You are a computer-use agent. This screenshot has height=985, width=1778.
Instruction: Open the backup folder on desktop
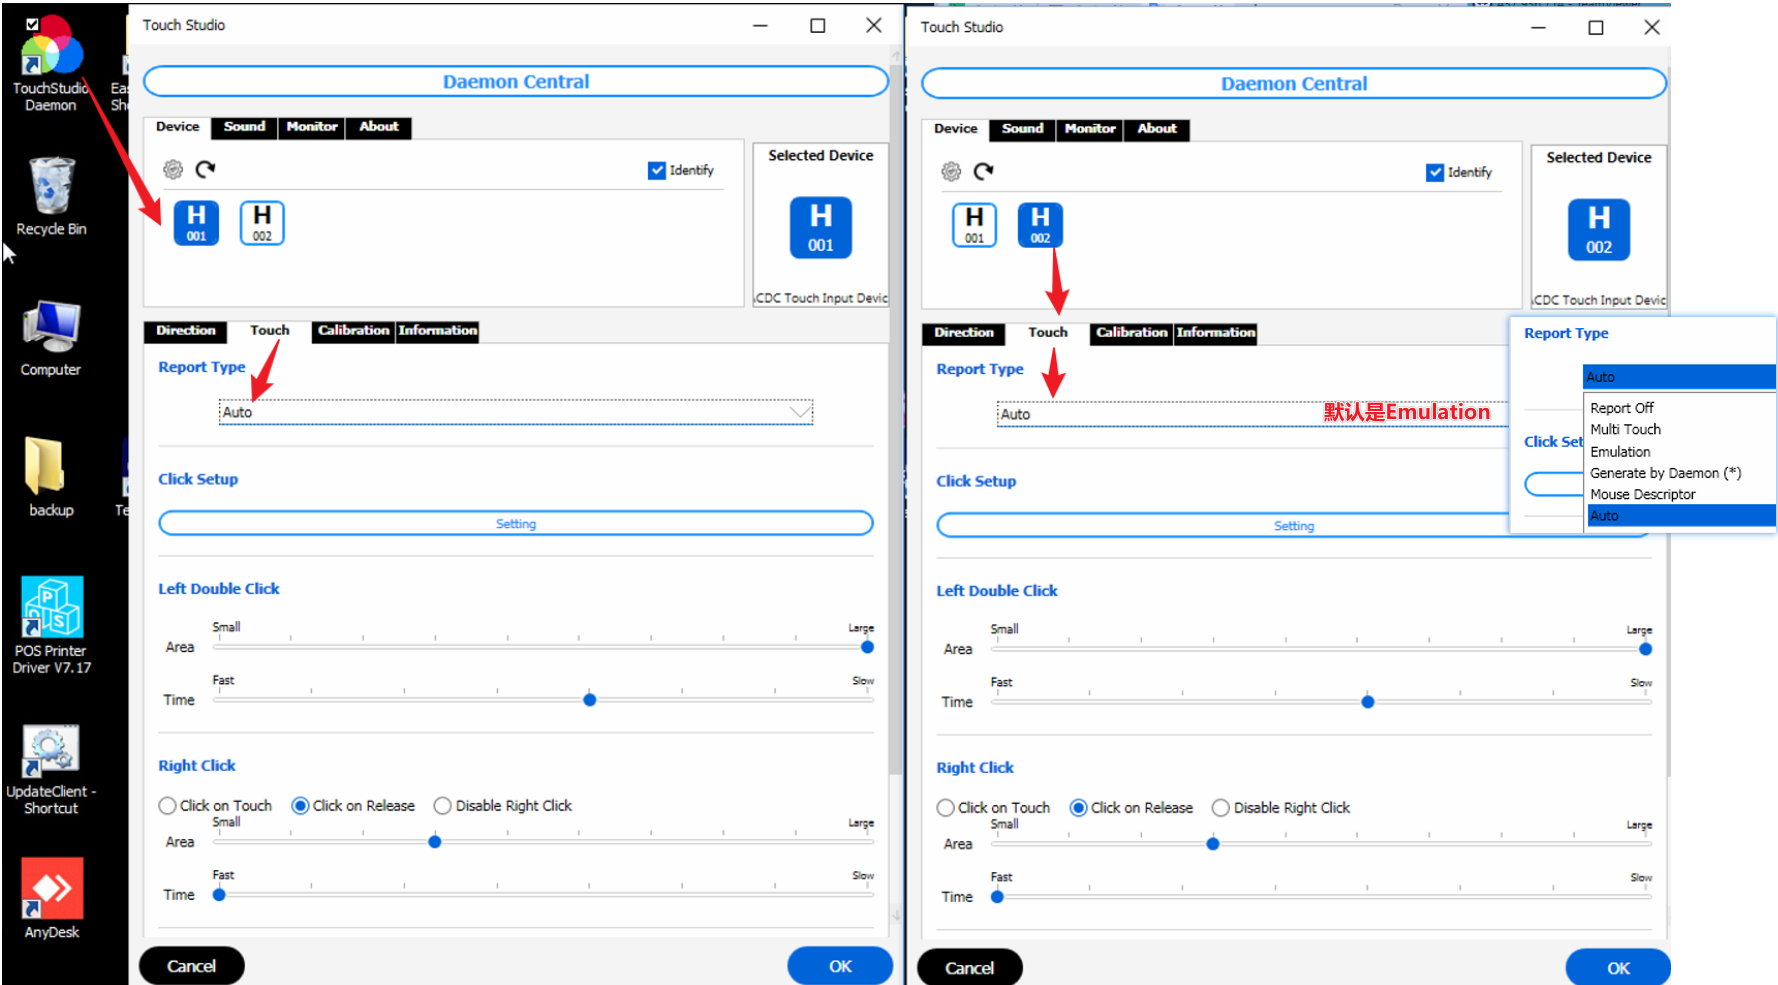(x=51, y=476)
